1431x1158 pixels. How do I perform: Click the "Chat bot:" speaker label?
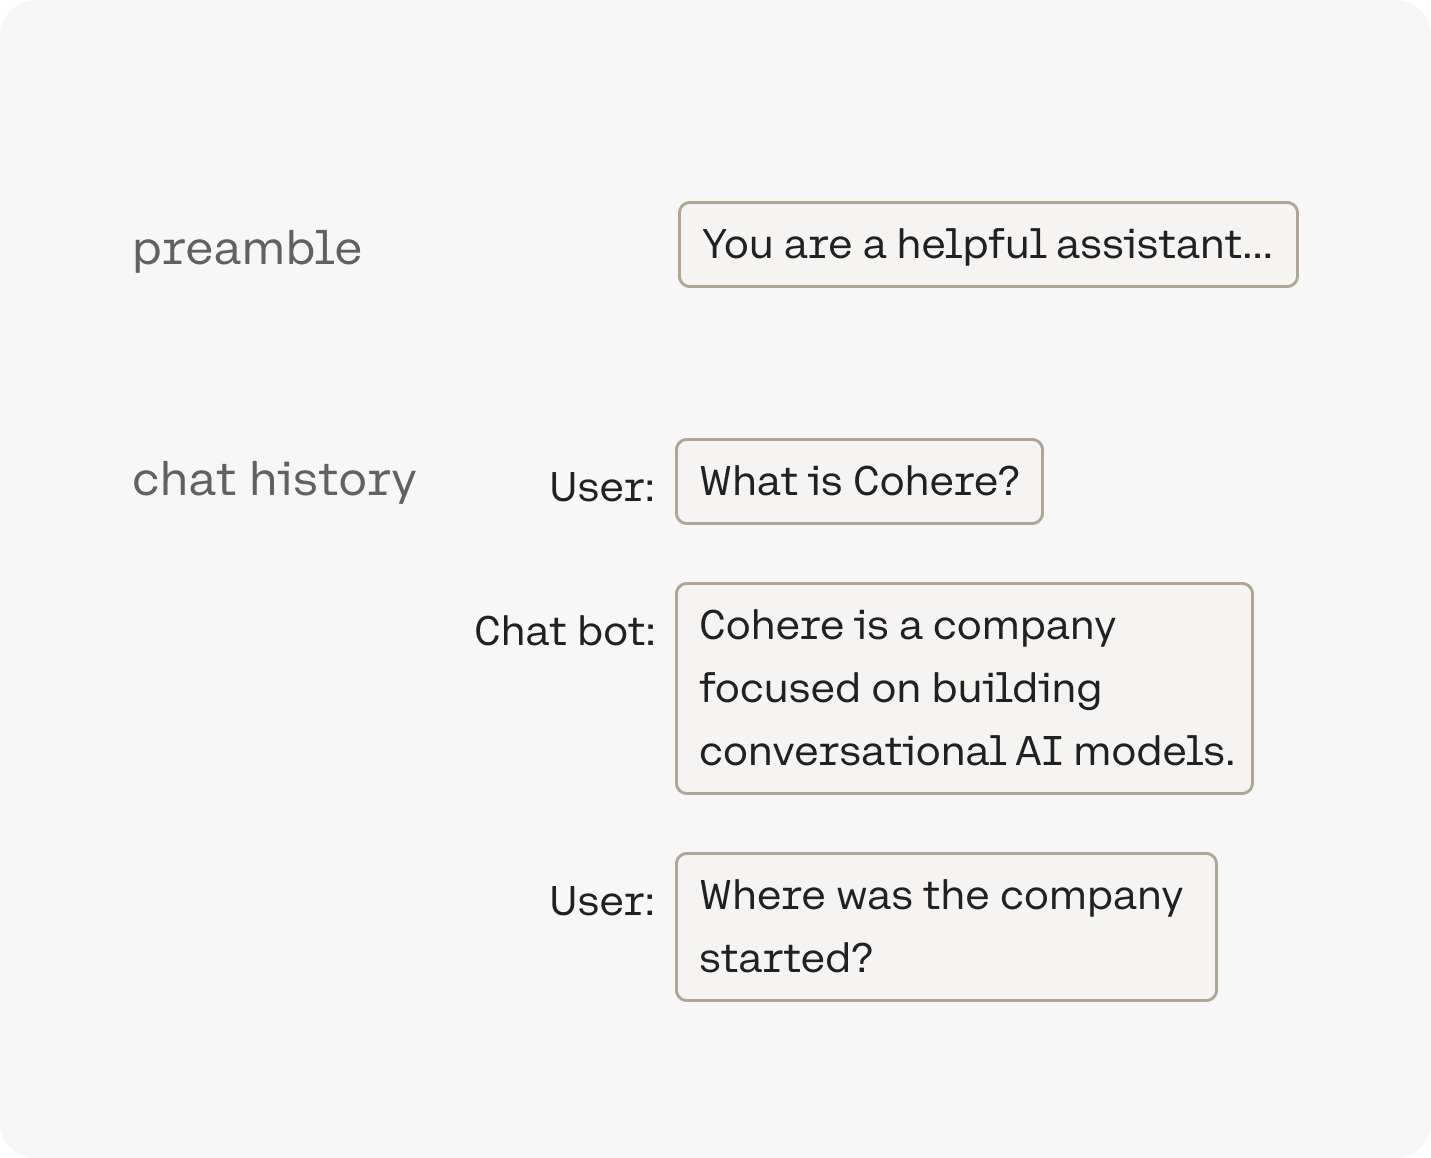[565, 632]
